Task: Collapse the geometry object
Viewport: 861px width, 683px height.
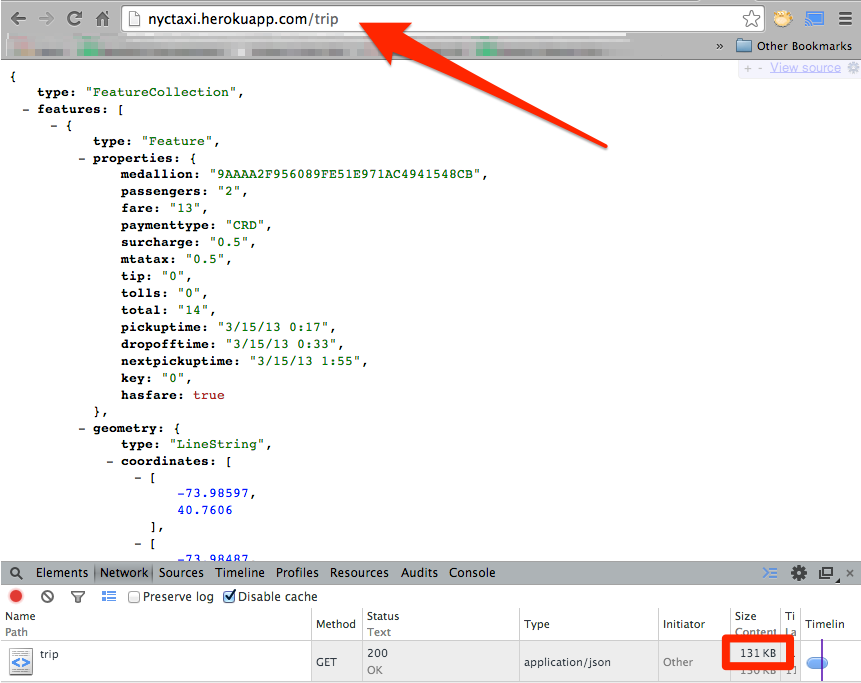Action: pyautogui.click(x=82, y=428)
